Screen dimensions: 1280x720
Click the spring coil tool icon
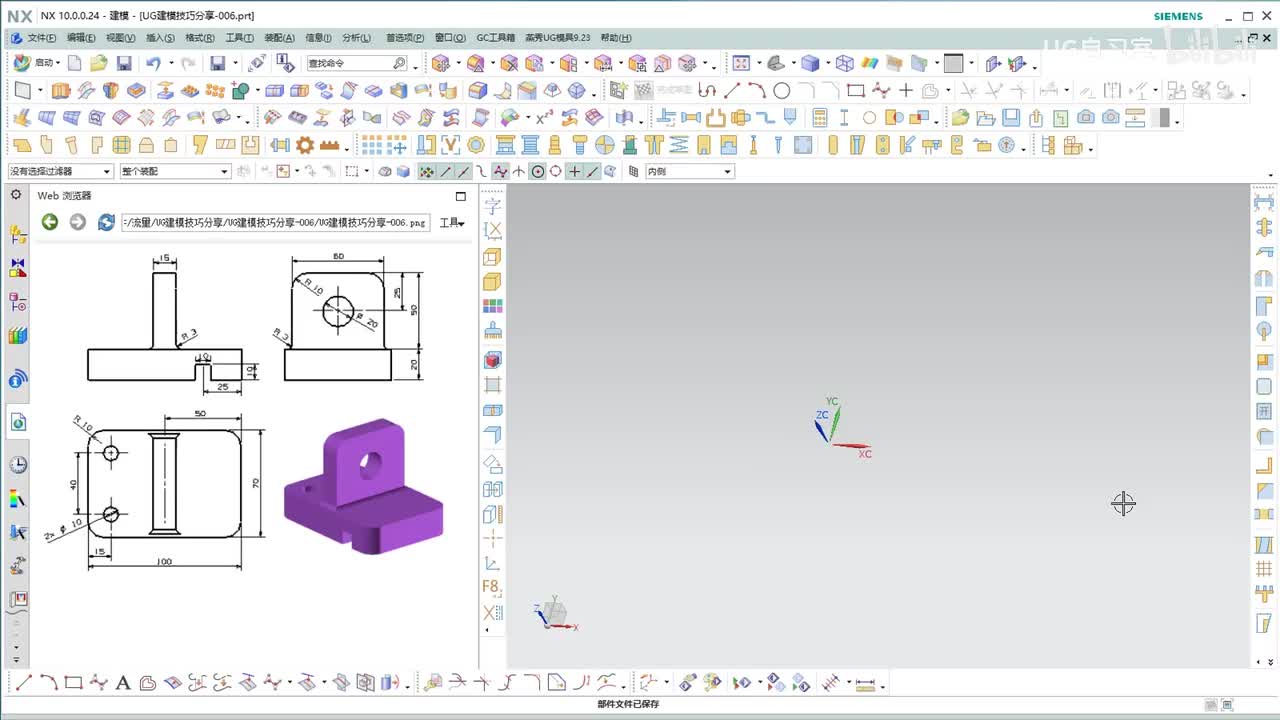pyautogui.click(x=679, y=145)
